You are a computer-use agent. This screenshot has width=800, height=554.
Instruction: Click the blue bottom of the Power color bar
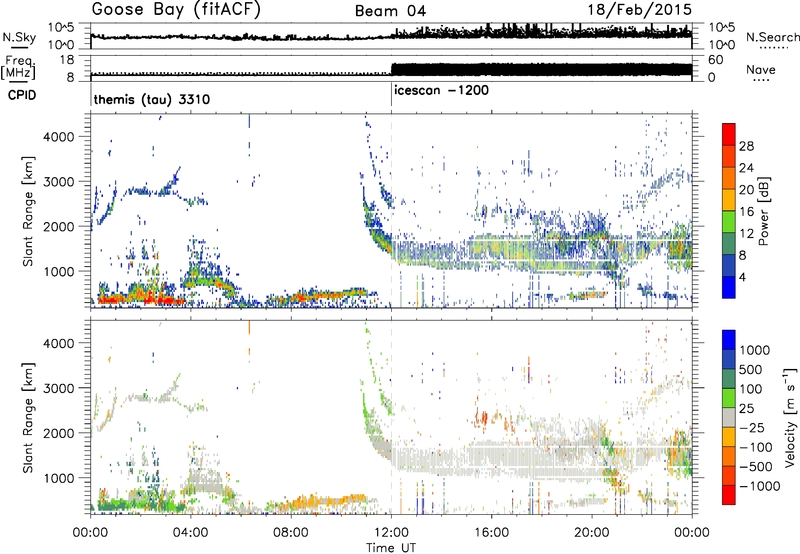coord(729,287)
